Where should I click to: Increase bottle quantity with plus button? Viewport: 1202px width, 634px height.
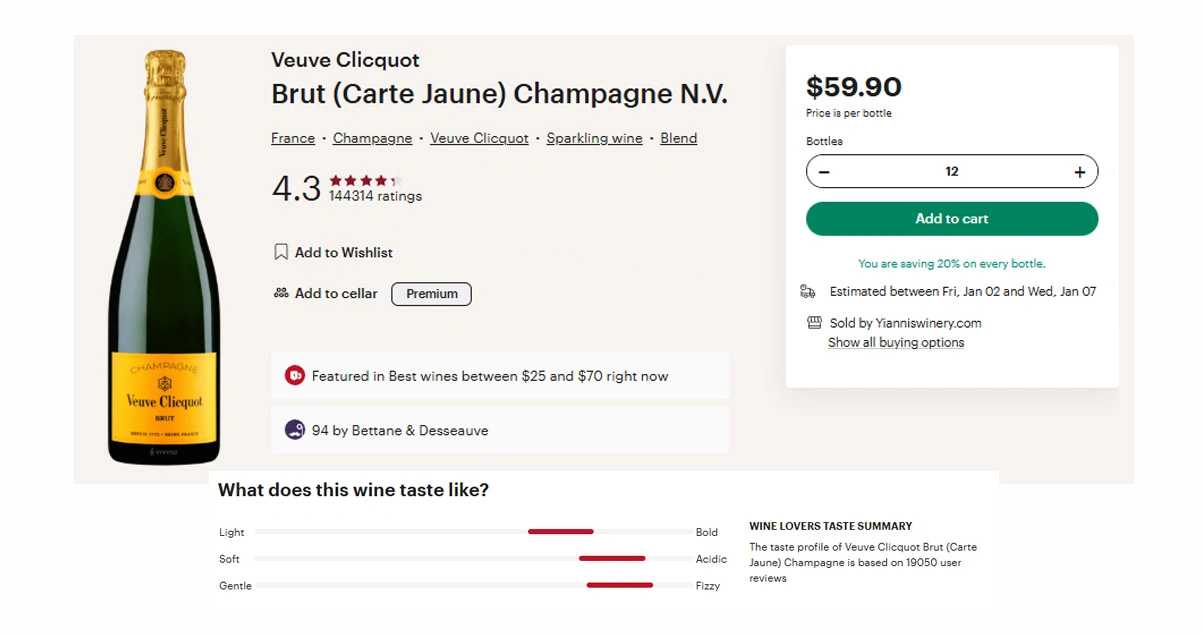tap(1080, 172)
